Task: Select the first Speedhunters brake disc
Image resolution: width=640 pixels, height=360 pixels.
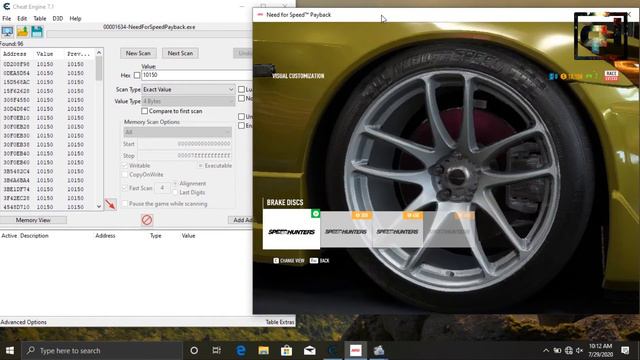Action: [291, 229]
